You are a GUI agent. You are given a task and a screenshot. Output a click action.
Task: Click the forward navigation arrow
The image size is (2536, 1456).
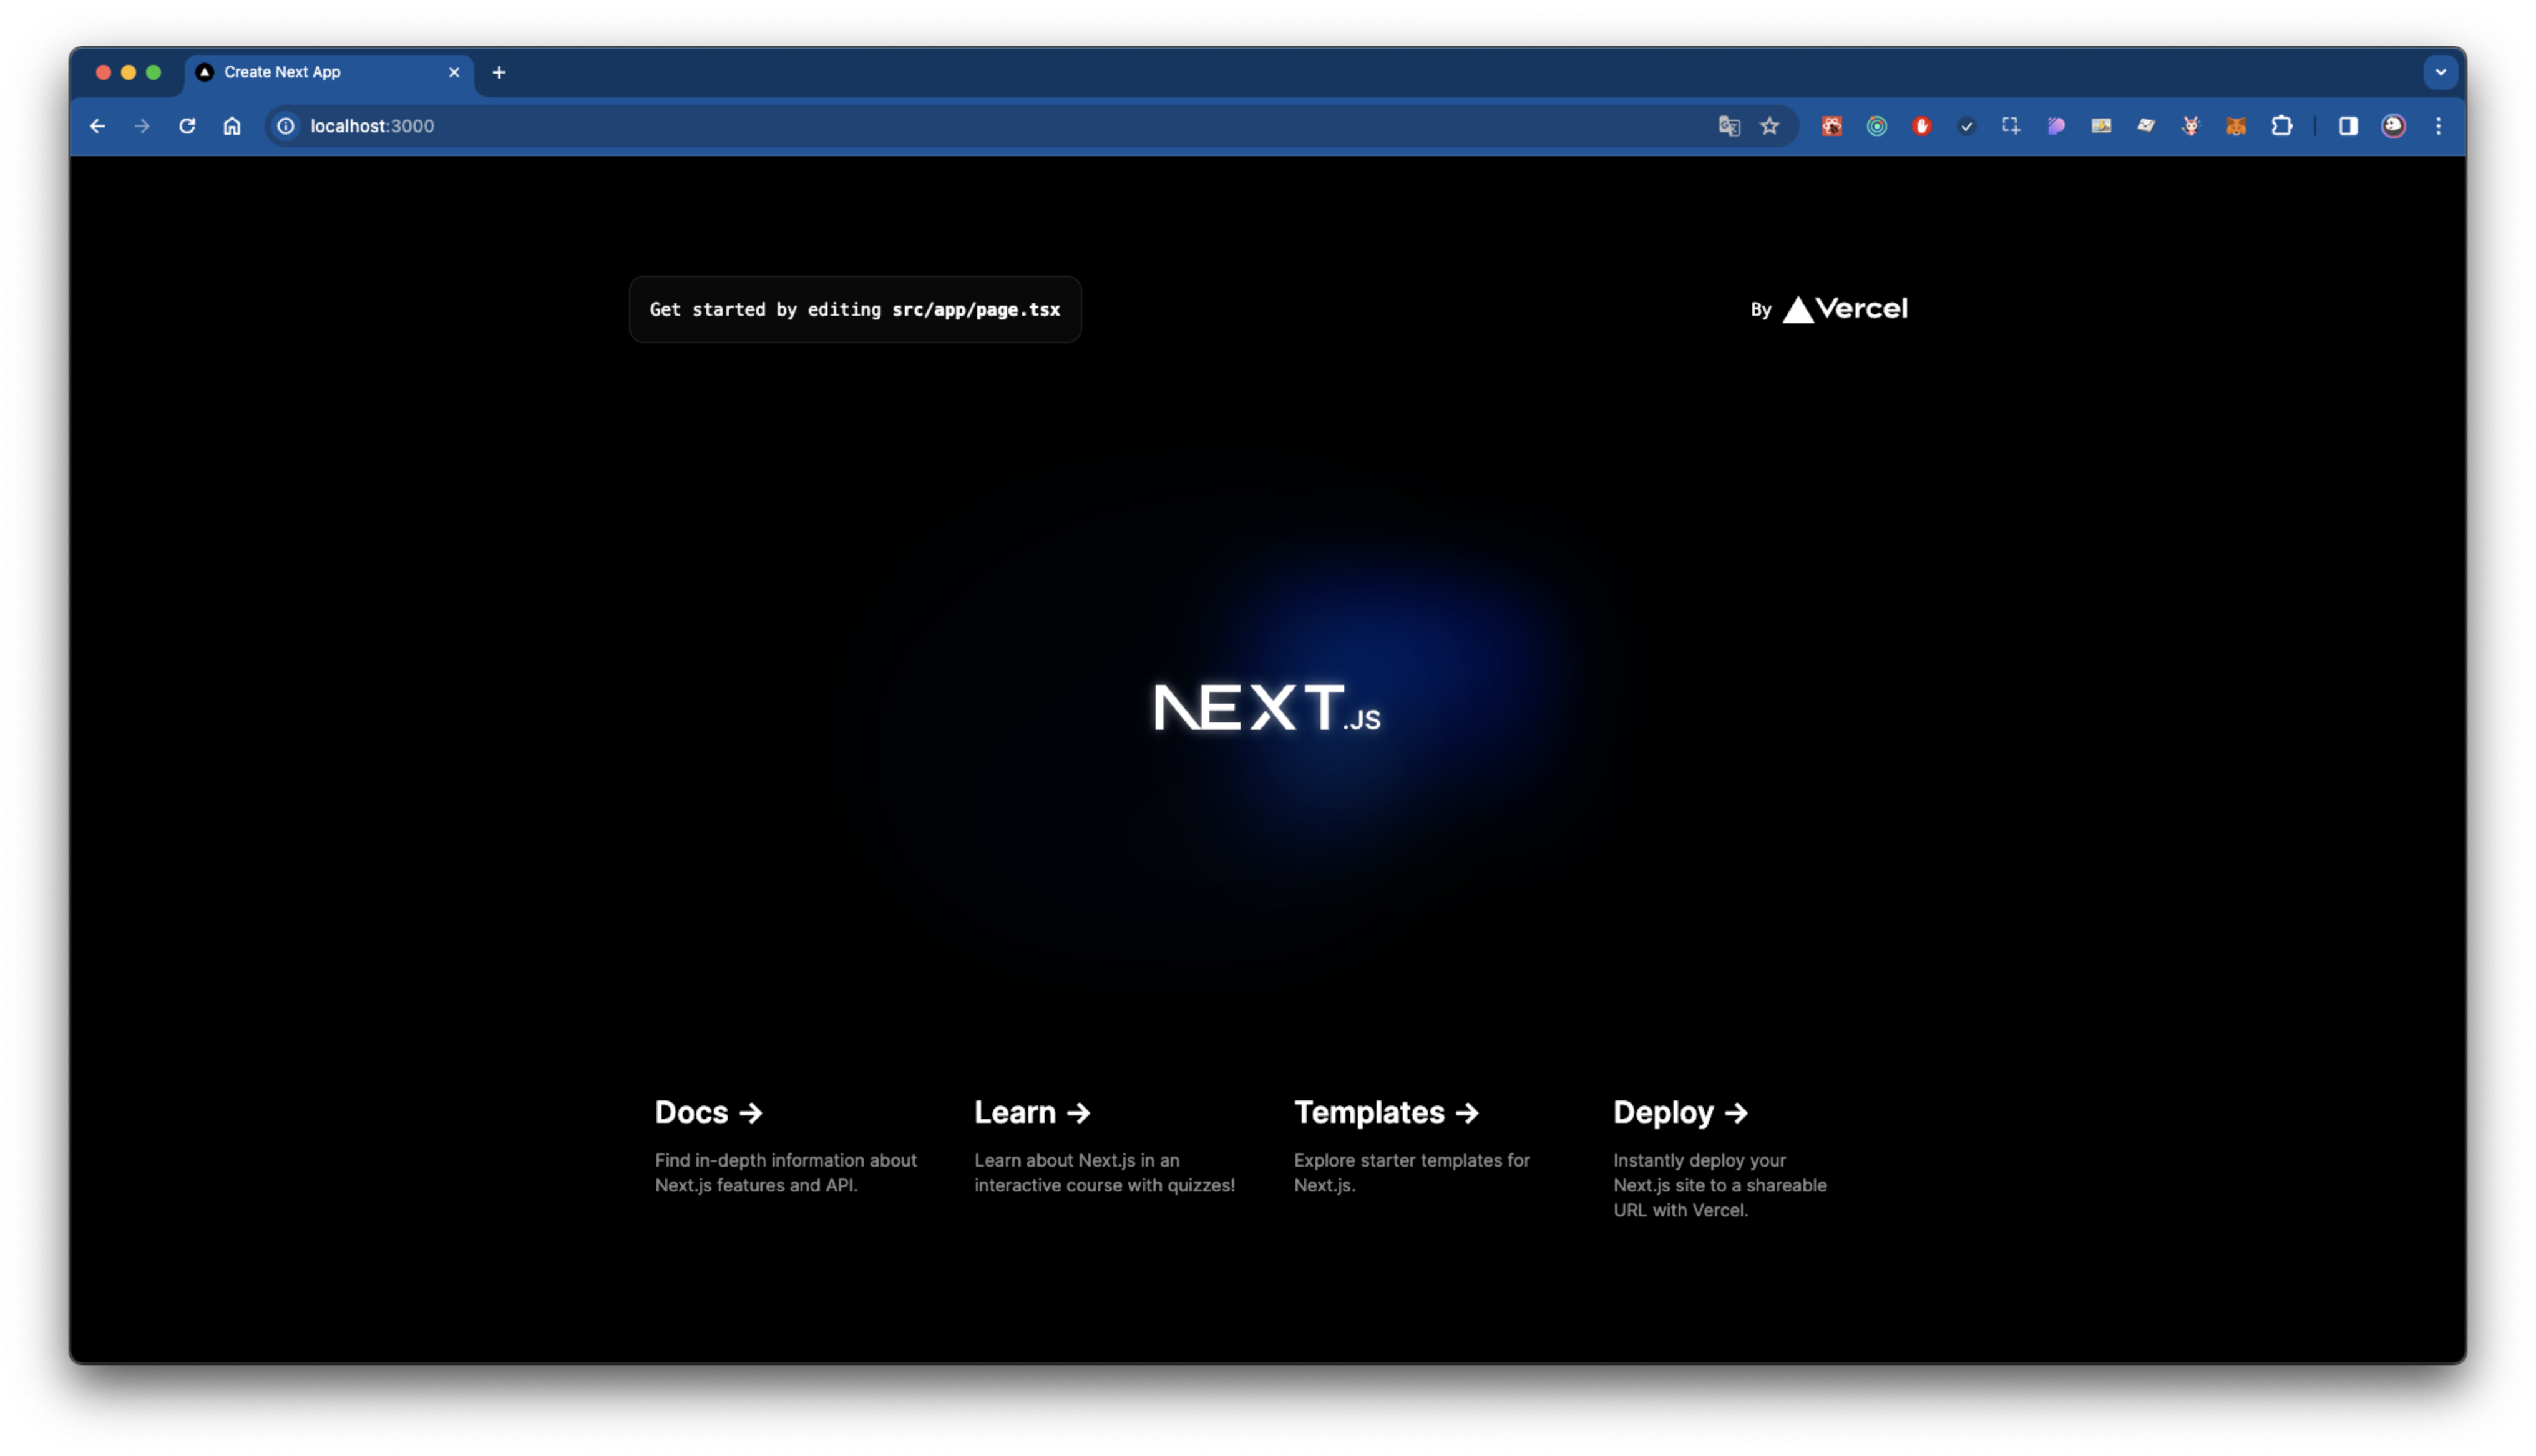[x=142, y=126]
